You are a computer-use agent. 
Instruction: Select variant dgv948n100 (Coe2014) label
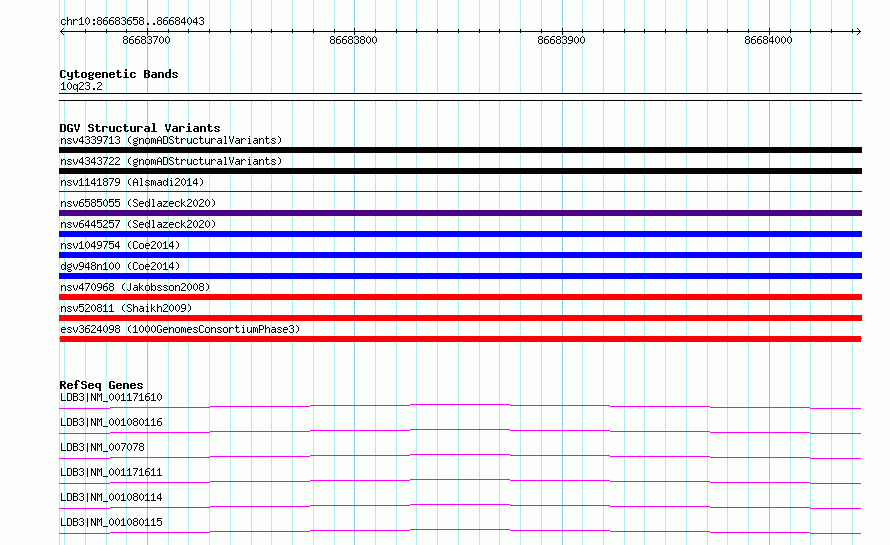tap(120, 266)
